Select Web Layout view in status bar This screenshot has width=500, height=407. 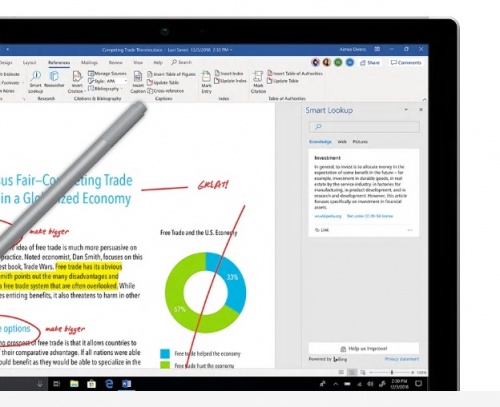[x=363, y=372]
